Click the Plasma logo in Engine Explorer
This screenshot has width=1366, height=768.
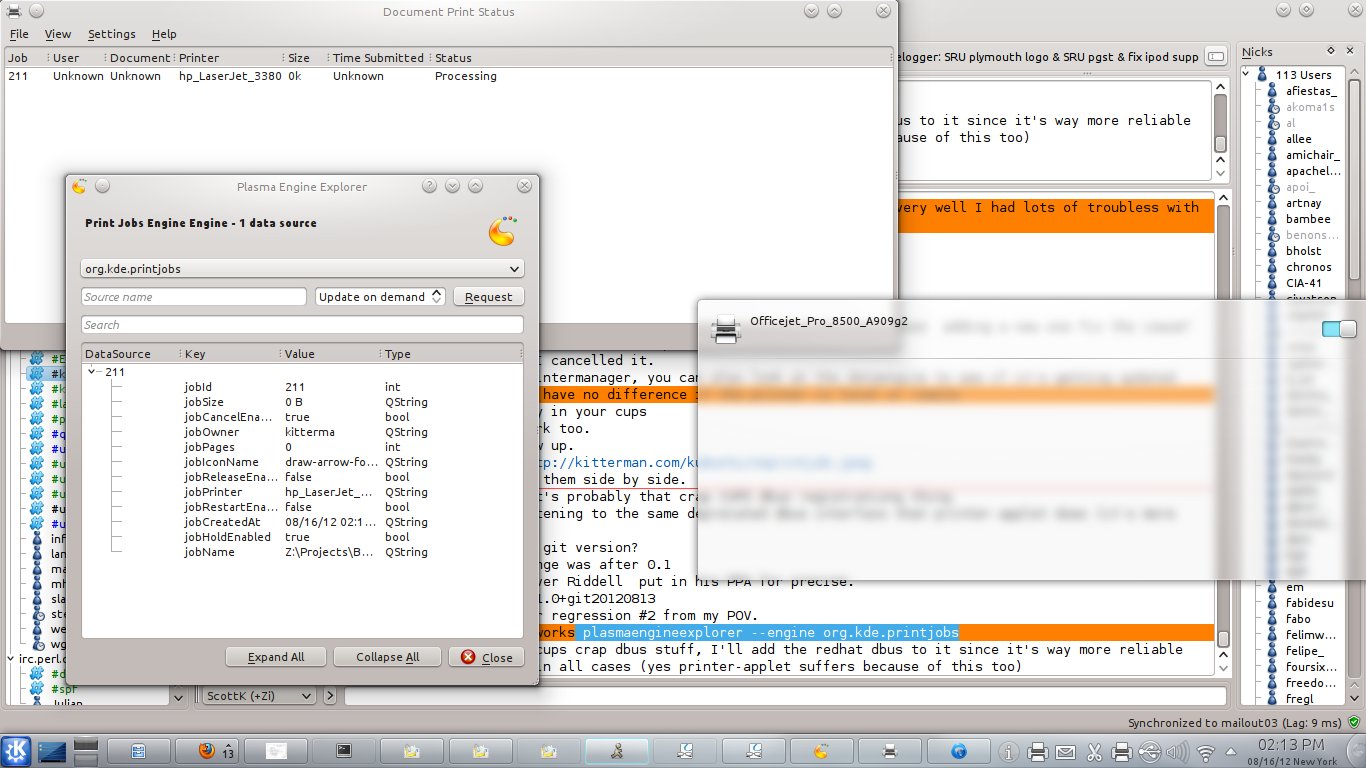502,231
